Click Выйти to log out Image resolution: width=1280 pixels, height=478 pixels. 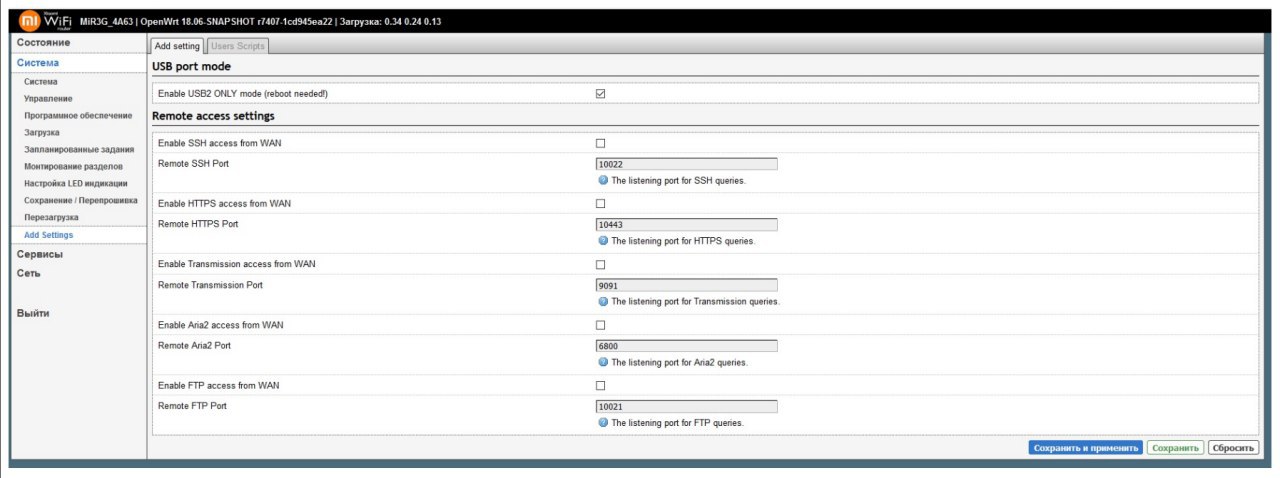[x=33, y=313]
